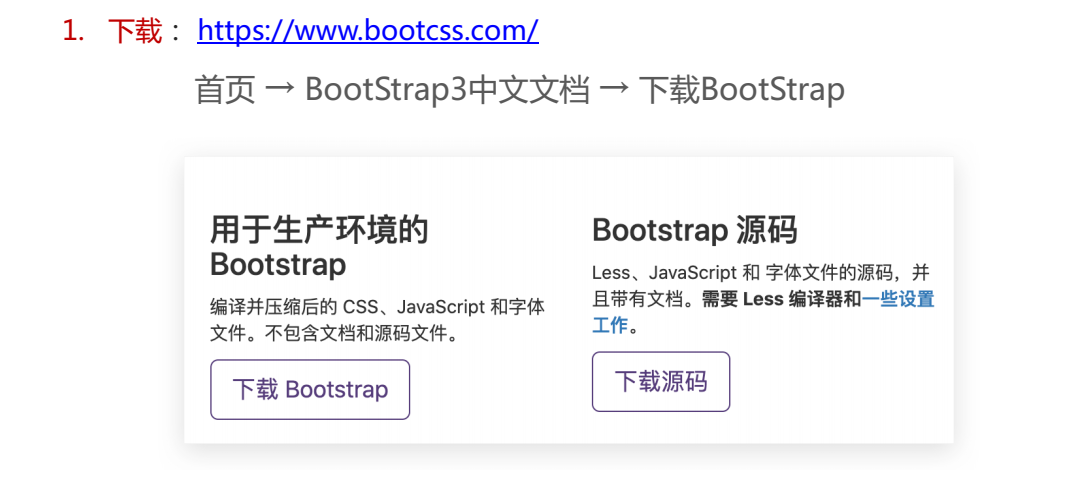Click the 首页 → BootStrap3中文文档 navigation text

pos(392,90)
